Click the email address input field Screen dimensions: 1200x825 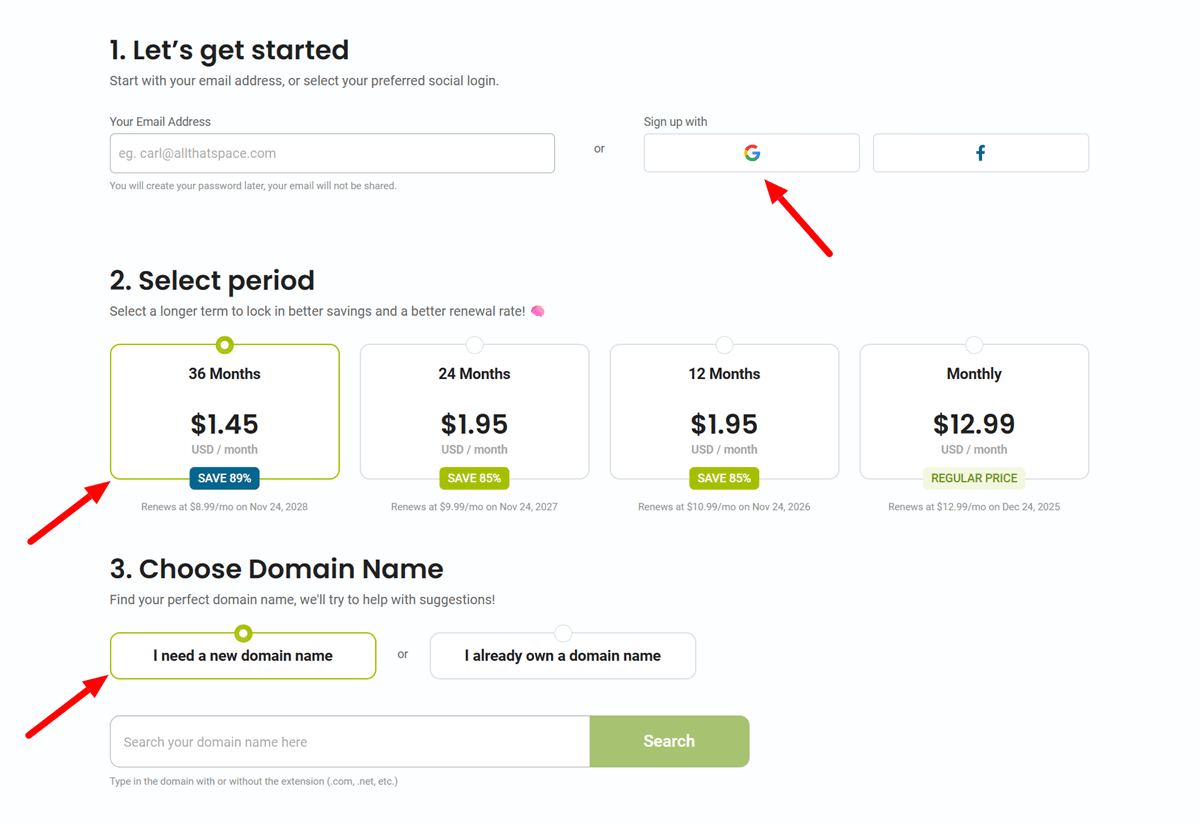(332, 152)
